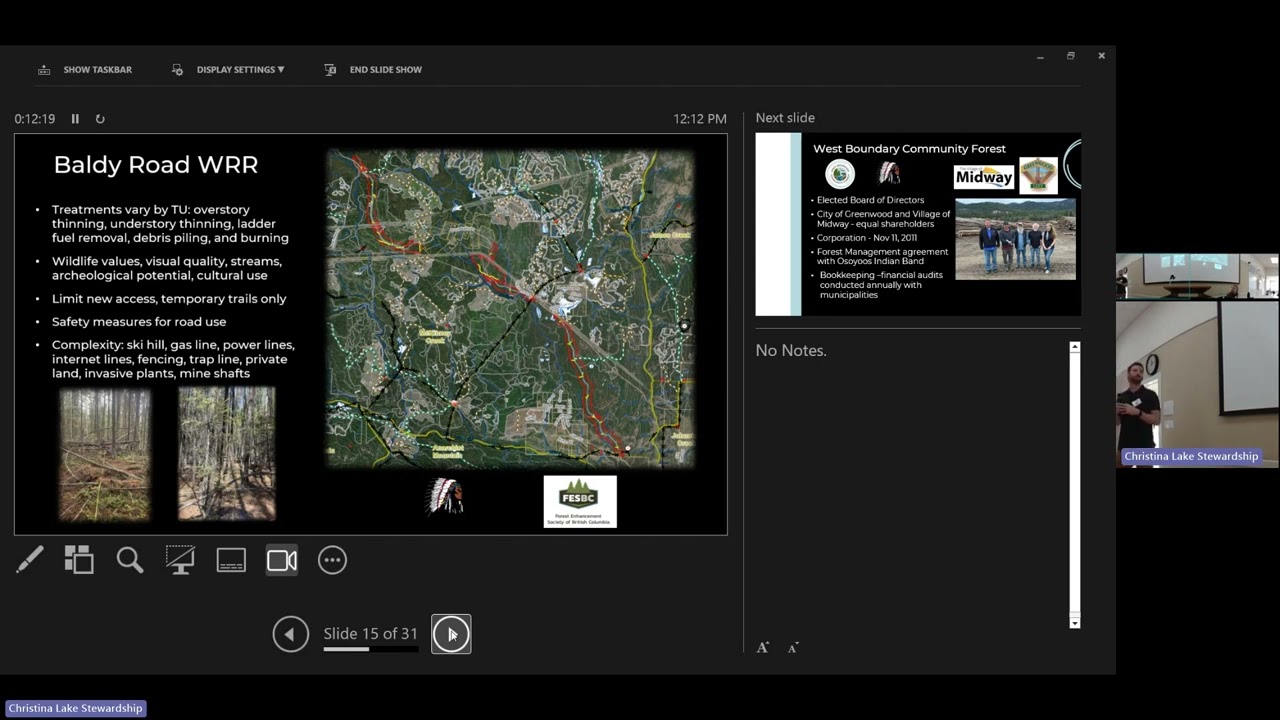Click the Slide 15 of 31 counter

click(371, 634)
